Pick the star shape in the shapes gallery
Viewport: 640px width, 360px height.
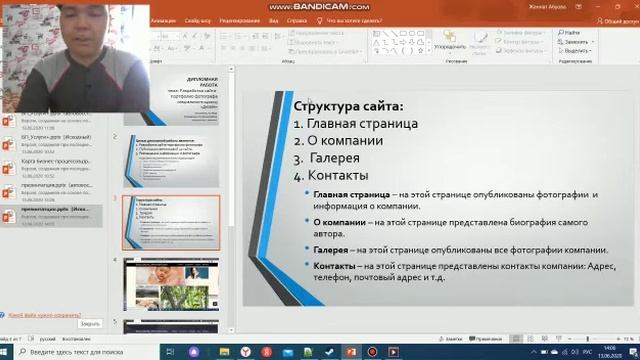pyautogui.click(x=420, y=51)
